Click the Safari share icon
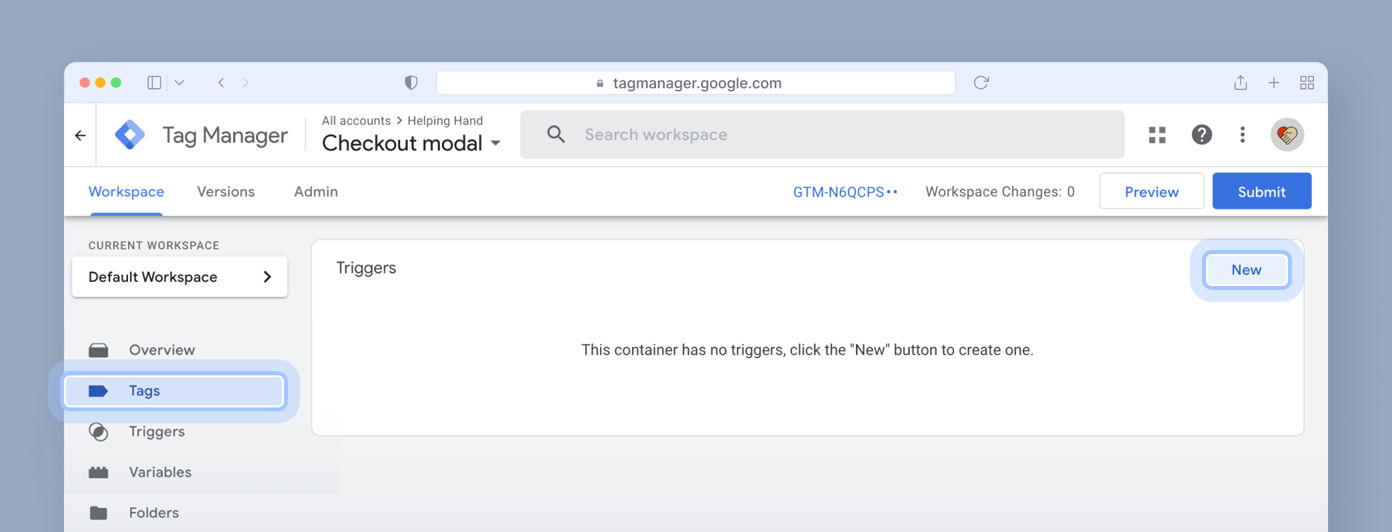This screenshot has height=532, width=1392. (1240, 83)
